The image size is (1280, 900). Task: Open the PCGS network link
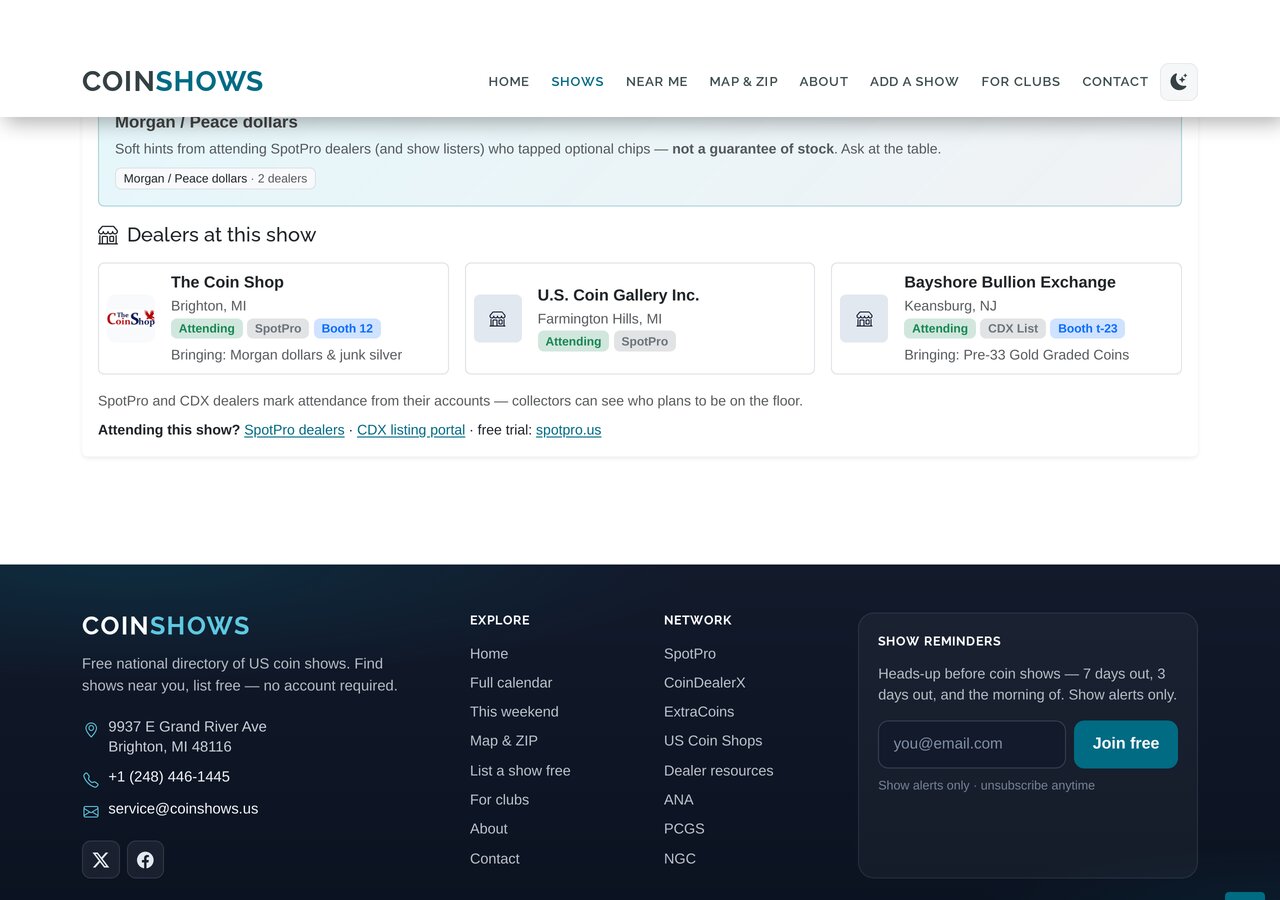tap(684, 829)
